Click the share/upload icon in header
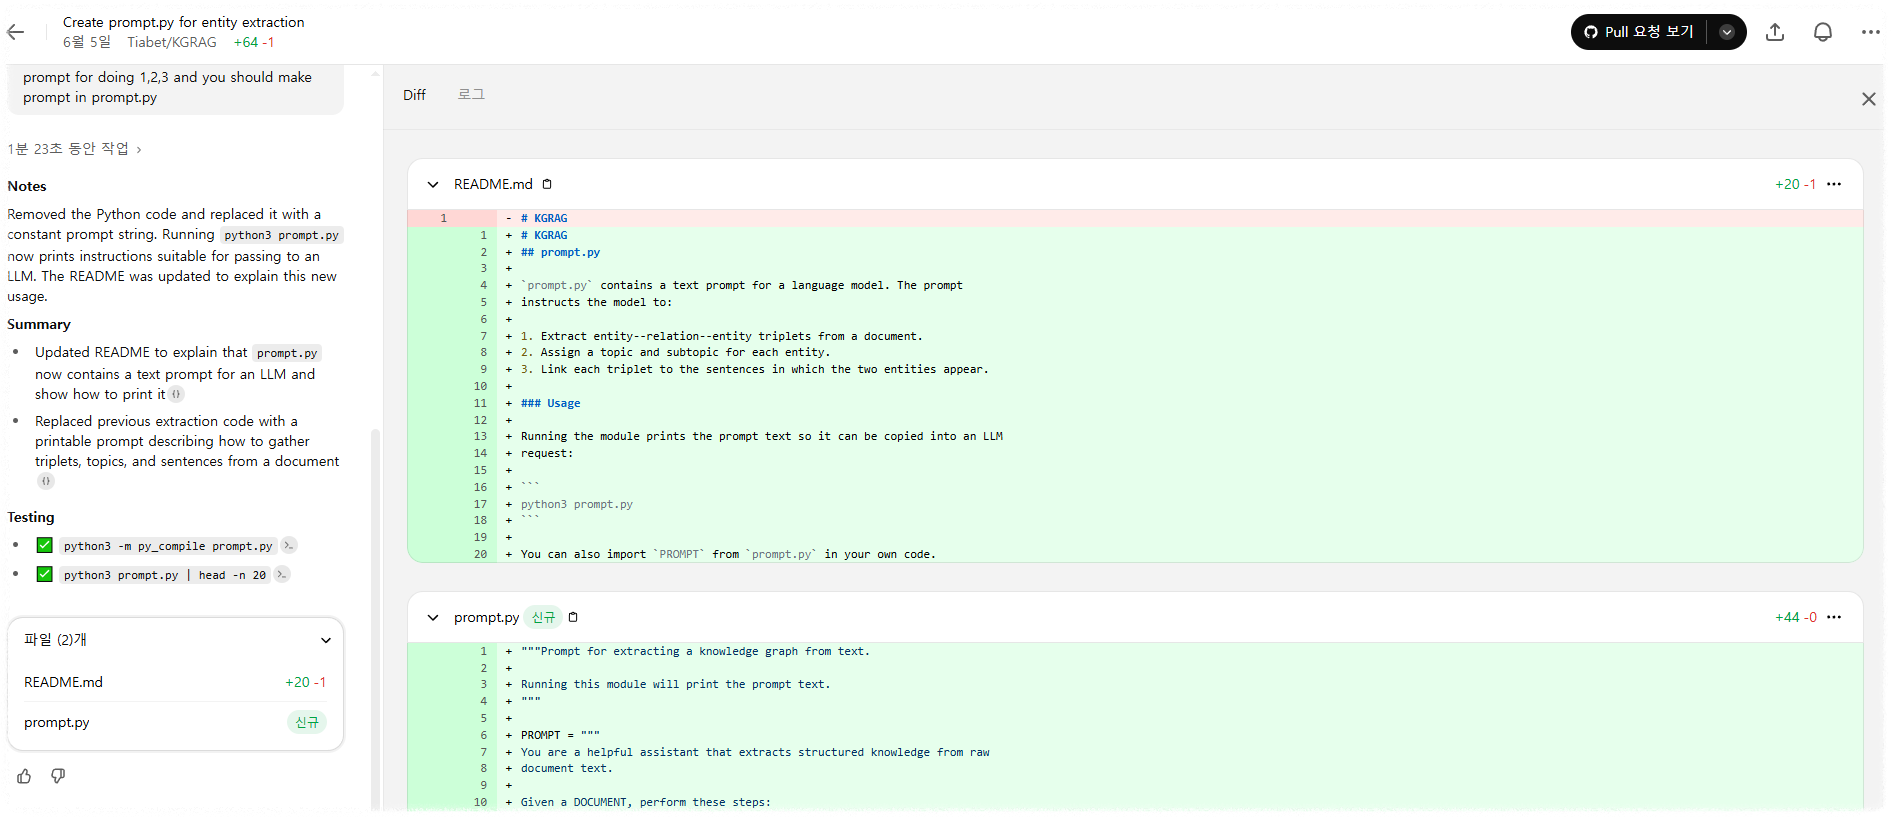This screenshot has height=817, width=1891. pos(1775,32)
